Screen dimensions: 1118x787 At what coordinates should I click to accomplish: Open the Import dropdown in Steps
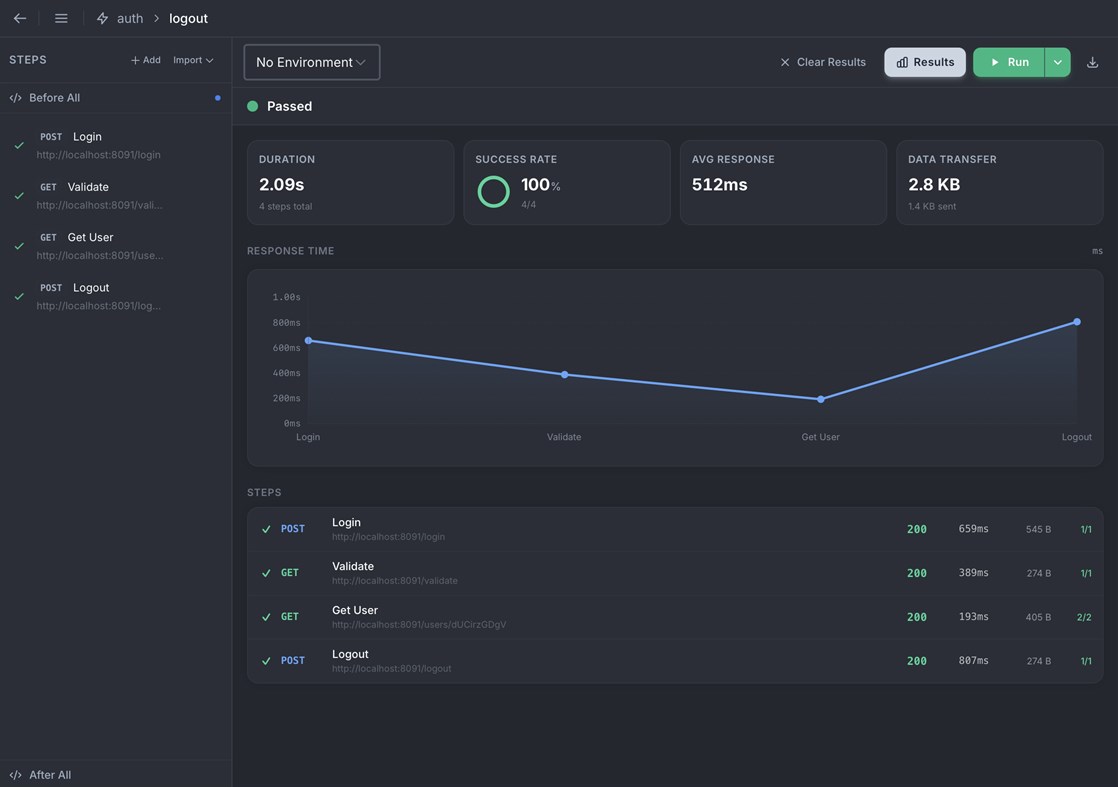pos(193,60)
